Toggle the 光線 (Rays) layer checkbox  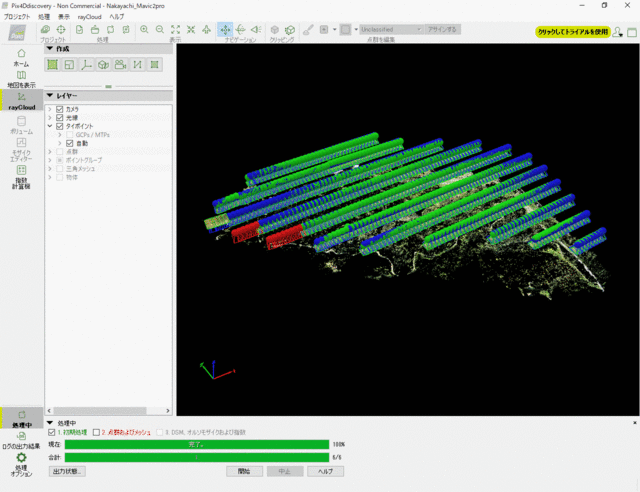(x=60, y=118)
